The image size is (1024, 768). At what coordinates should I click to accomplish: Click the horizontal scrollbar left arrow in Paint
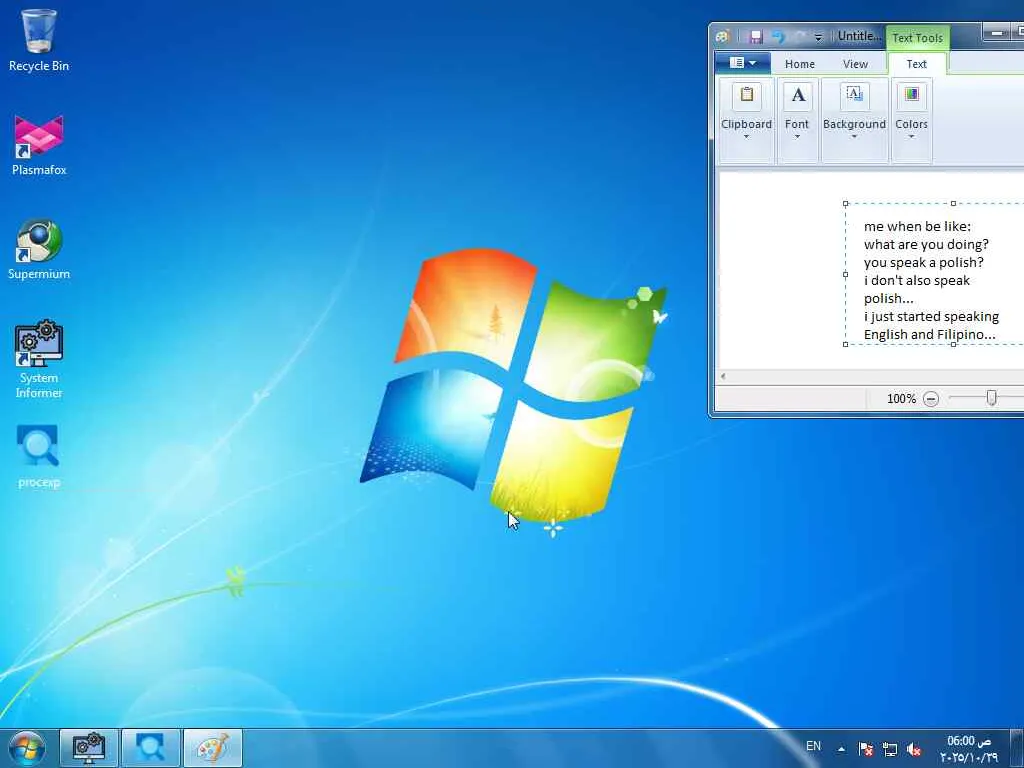[x=723, y=376]
